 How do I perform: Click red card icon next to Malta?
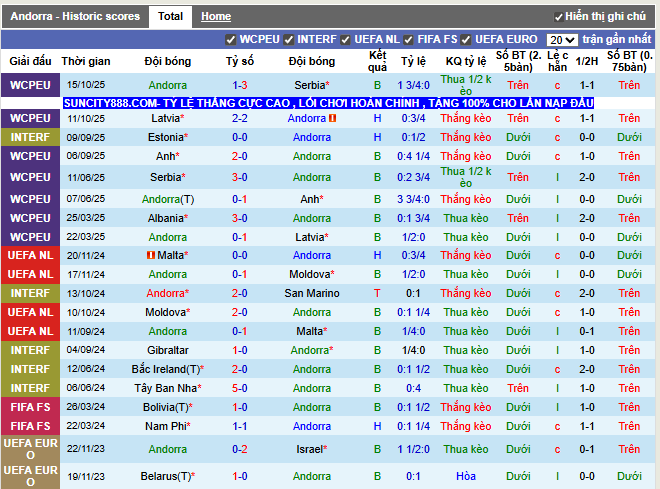[x=151, y=255]
